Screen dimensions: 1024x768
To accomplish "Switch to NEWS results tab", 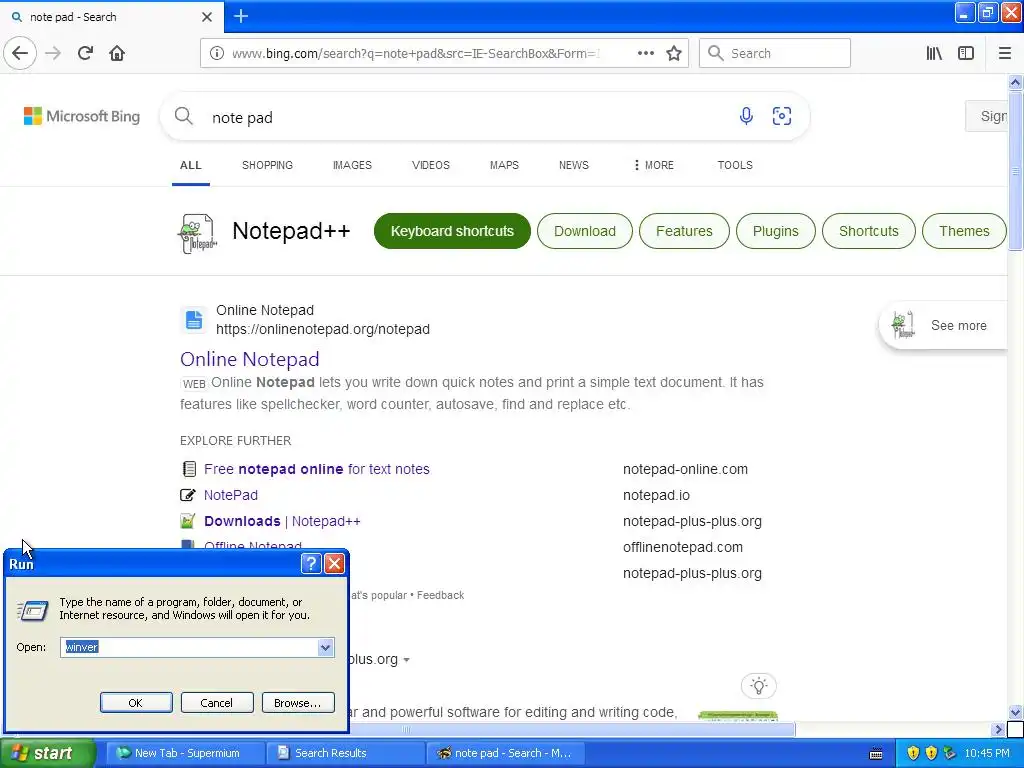I will pos(573,165).
